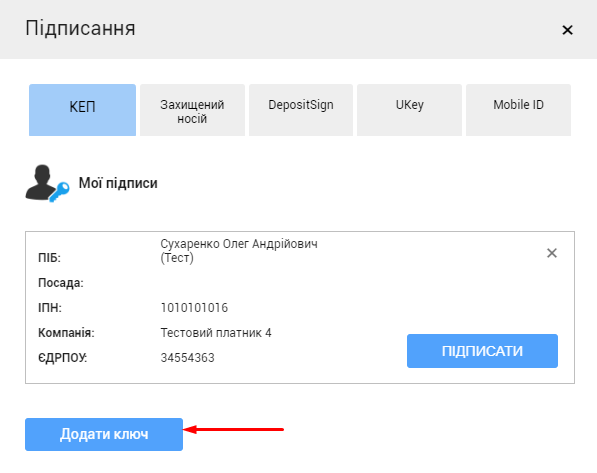
Task: Select the name Сухаренко Олег Андрійович
Action: point(239,244)
